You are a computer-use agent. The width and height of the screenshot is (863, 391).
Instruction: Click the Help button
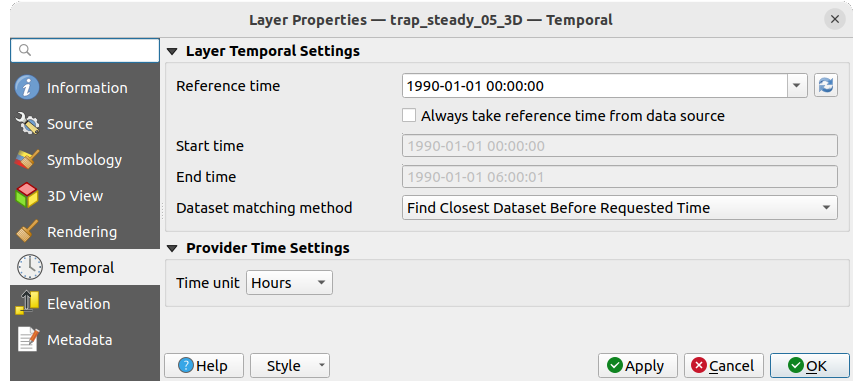(x=204, y=366)
